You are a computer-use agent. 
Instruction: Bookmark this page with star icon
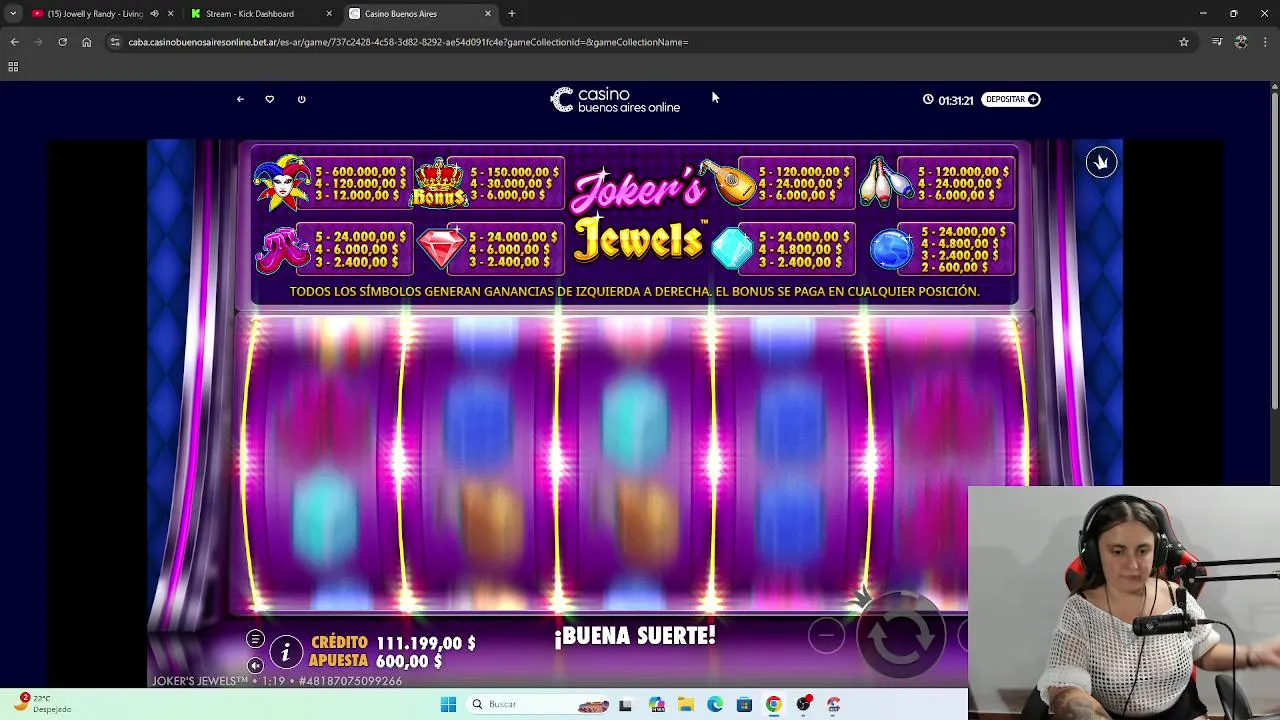click(1184, 42)
